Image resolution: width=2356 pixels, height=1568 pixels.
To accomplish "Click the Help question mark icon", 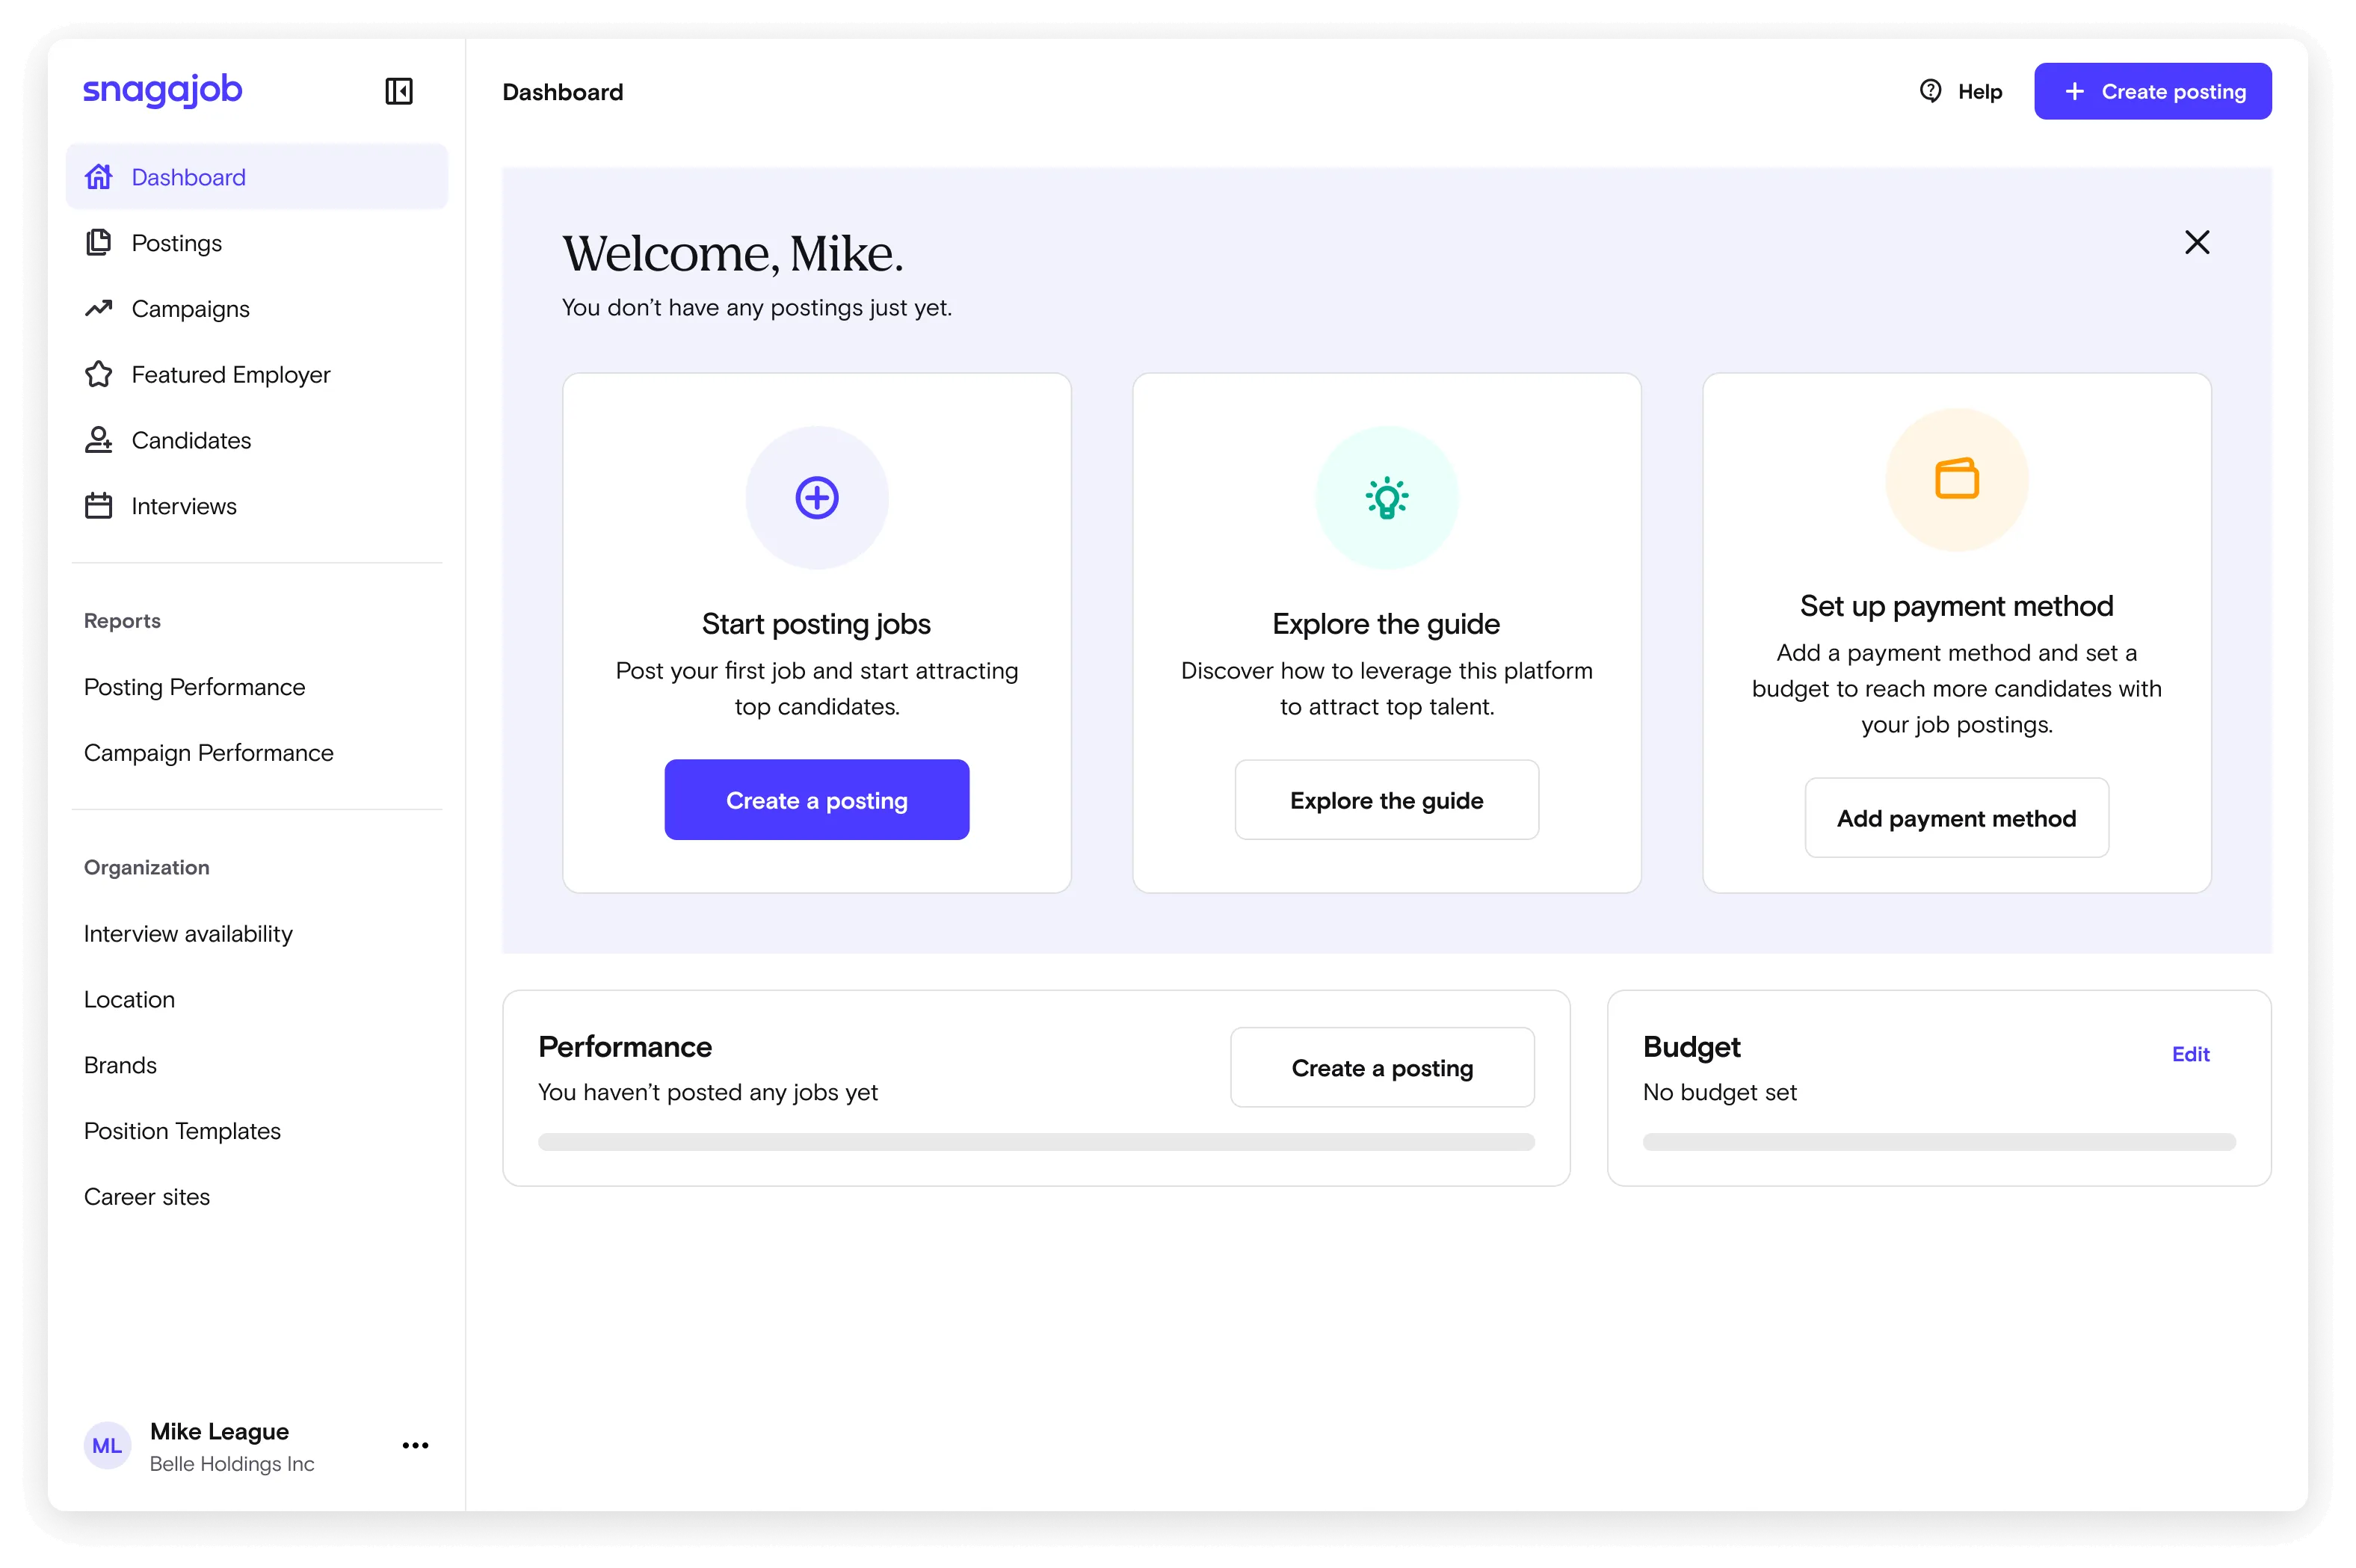I will pos(1930,91).
